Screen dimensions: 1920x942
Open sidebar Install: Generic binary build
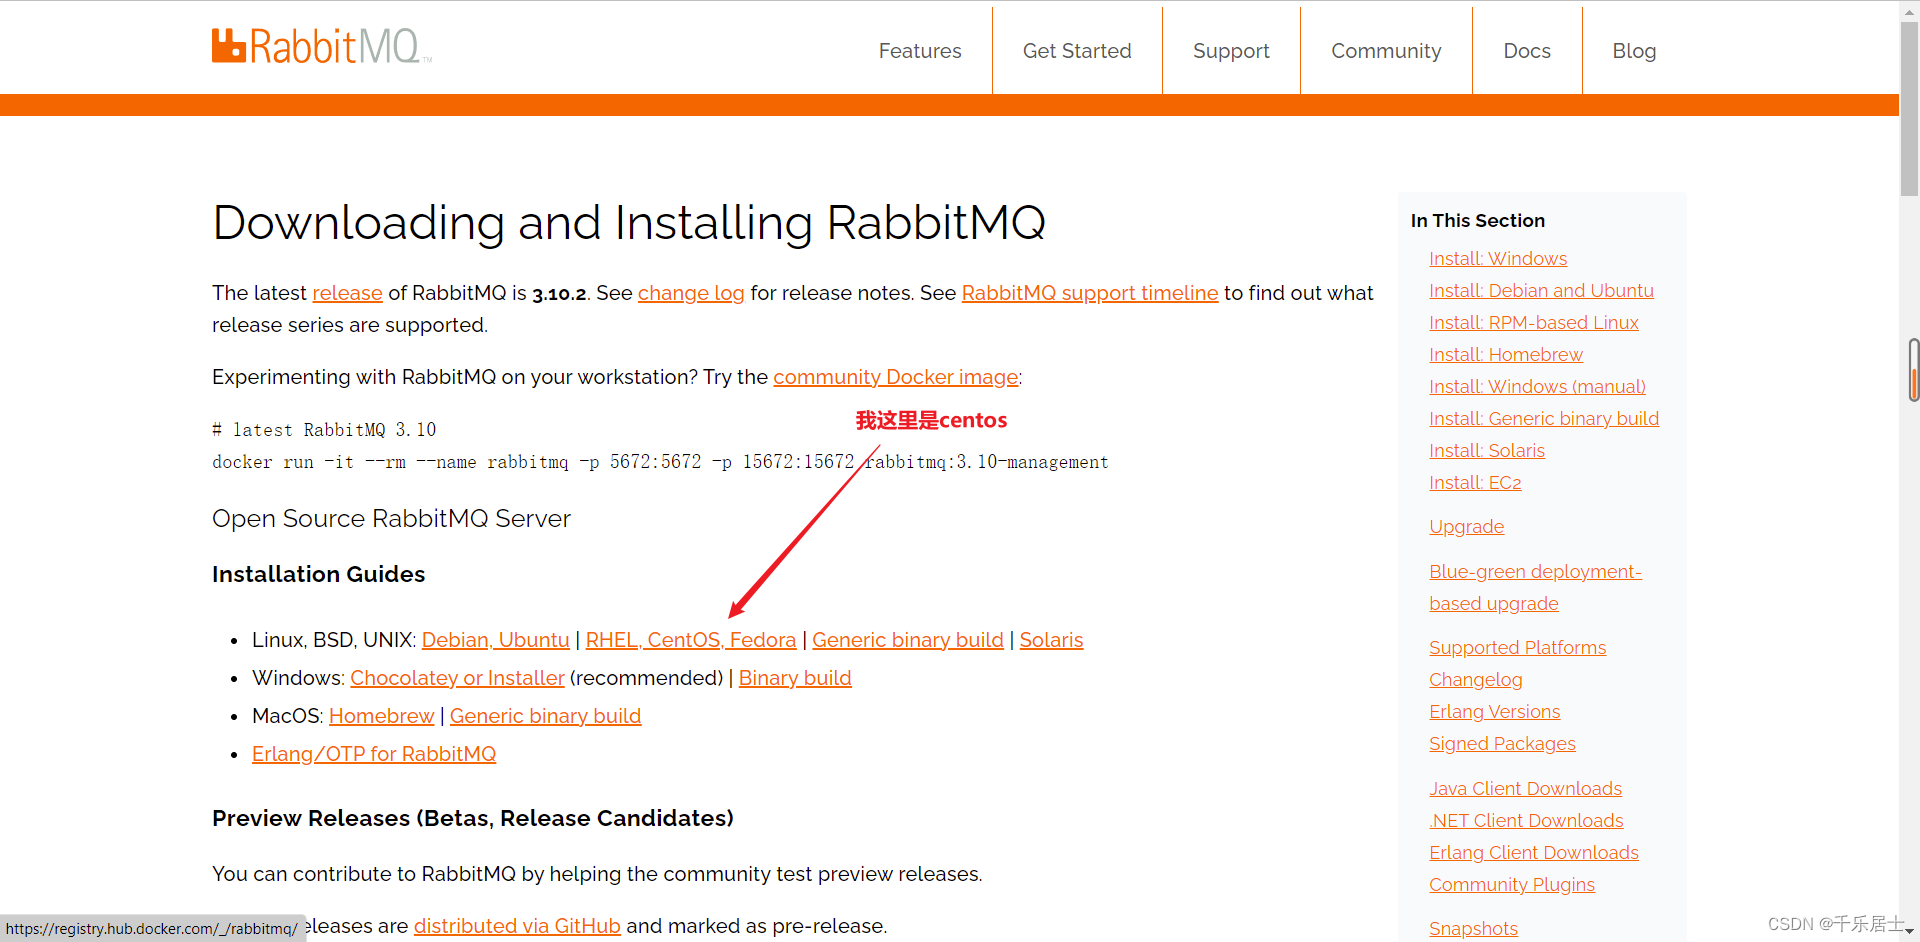[1544, 419]
